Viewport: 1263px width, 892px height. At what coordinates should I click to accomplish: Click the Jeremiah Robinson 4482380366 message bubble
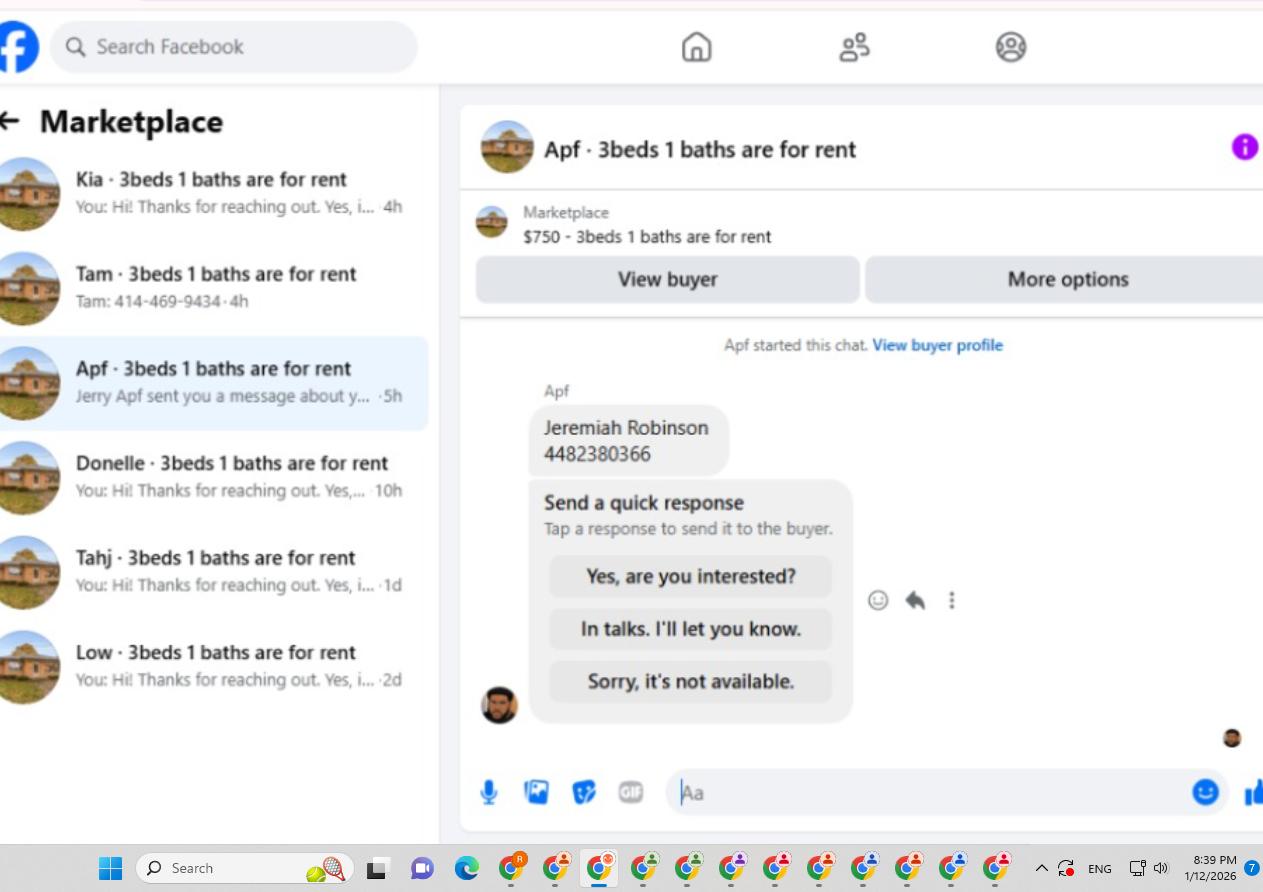tap(628, 440)
